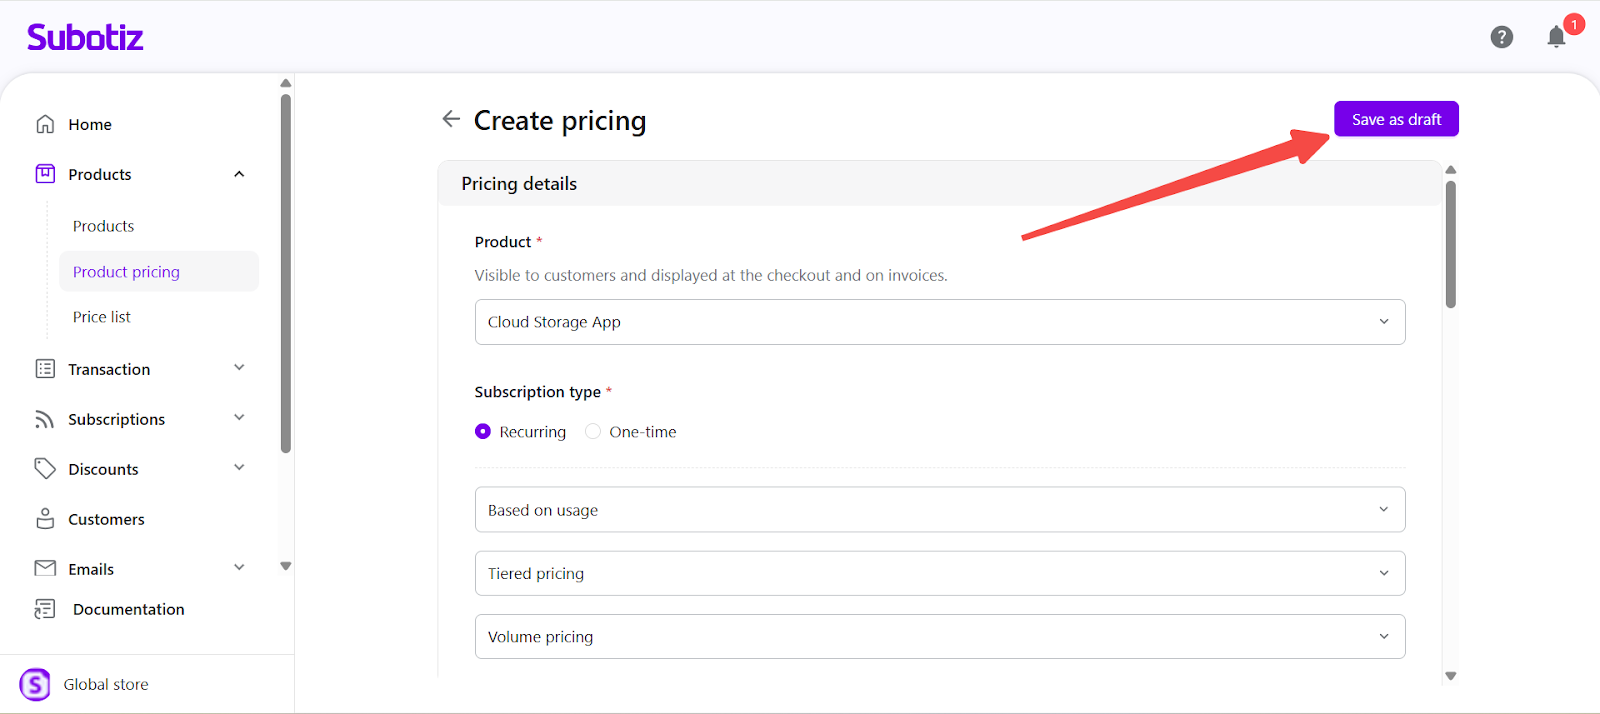Image resolution: width=1600 pixels, height=714 pixels.
Task: Open the Based on usage dropdown
Action: [939, 510]
